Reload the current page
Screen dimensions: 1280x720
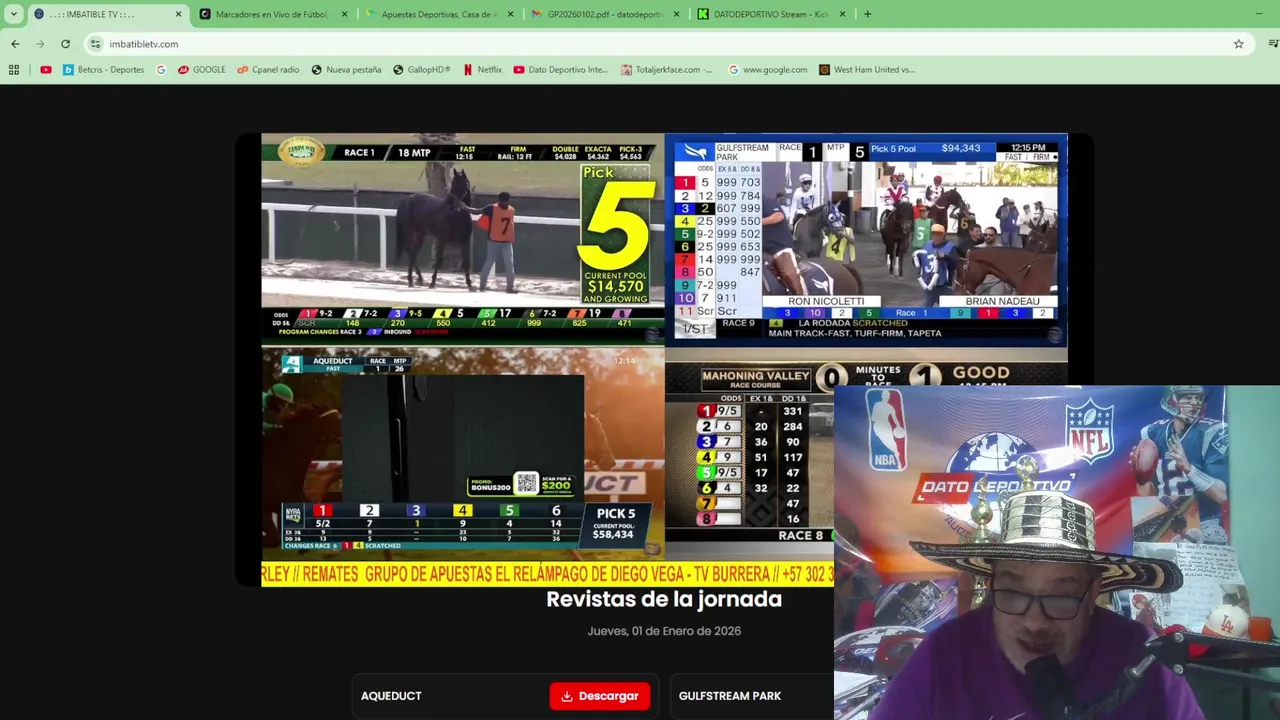[x=65, y=44]
